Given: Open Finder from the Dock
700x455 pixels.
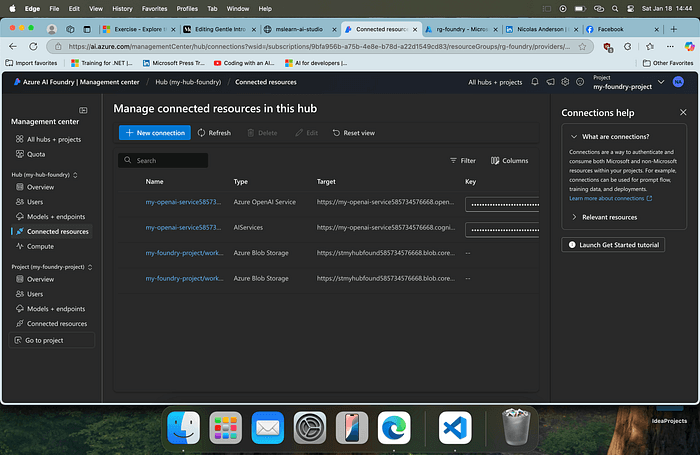Looking at the screenshot, I should click(183, 428).
